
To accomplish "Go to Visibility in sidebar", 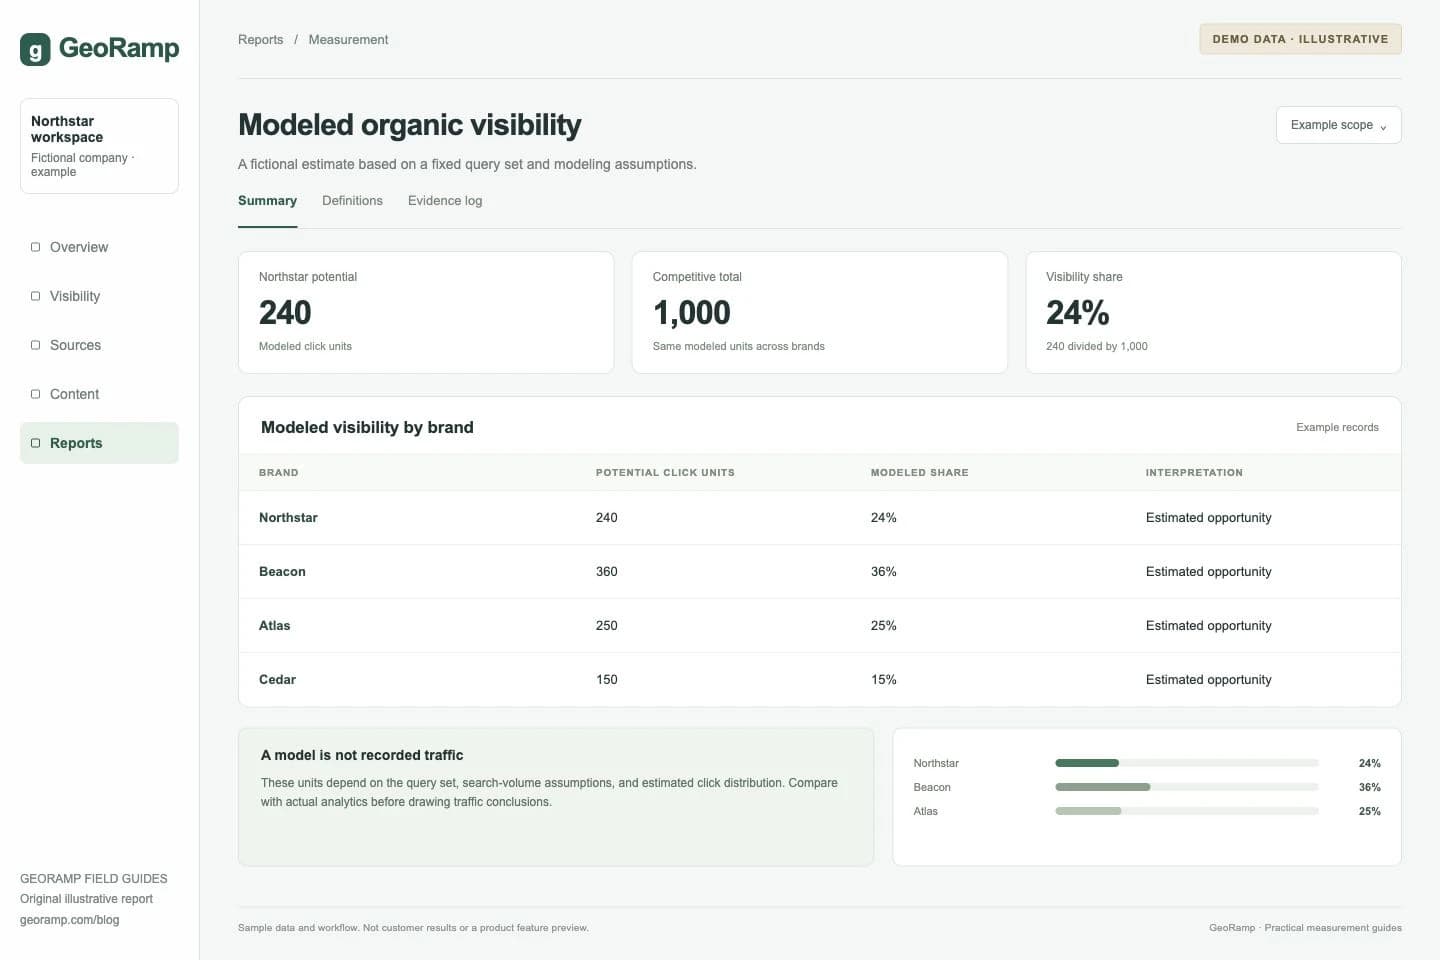I will 99,296.
